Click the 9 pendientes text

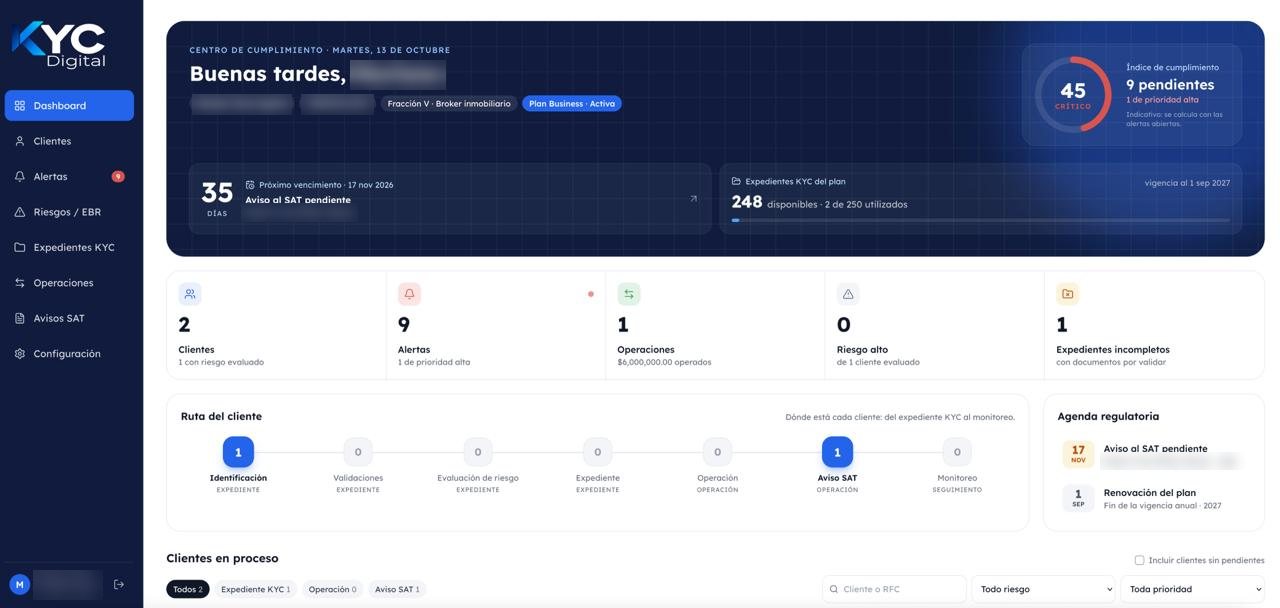(1170, 85)
